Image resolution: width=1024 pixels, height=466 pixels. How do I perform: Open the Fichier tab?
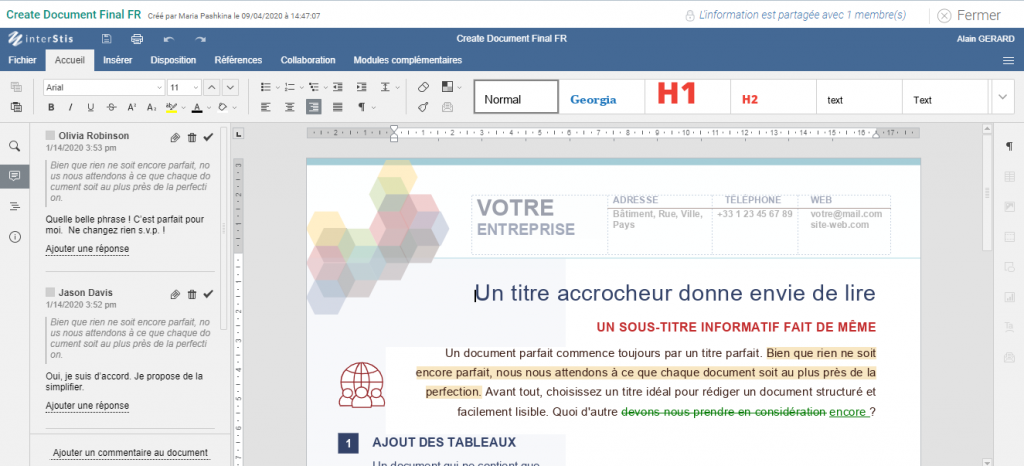(23, 60)
